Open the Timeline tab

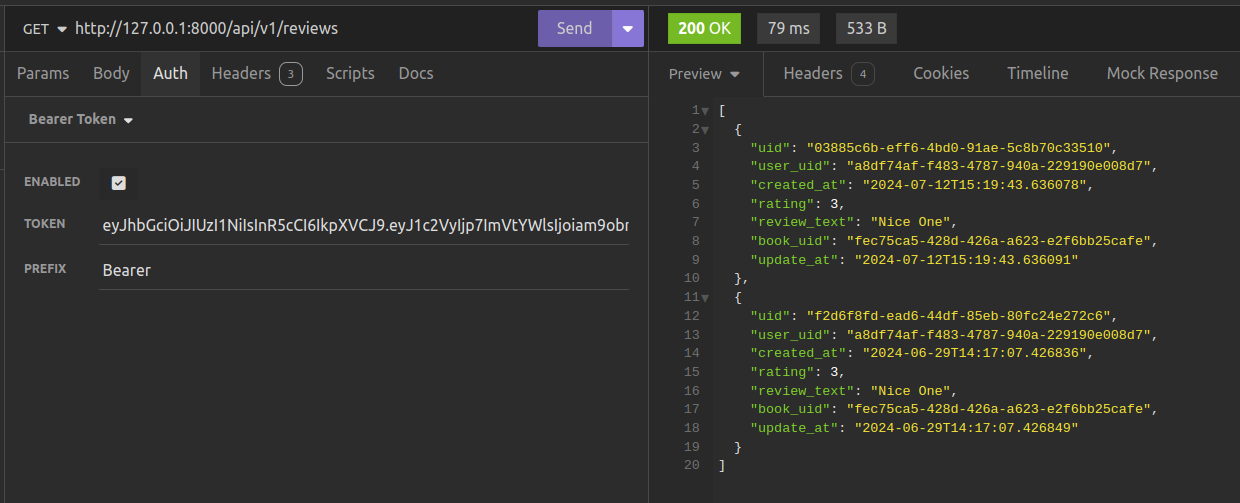(1037, 73)
